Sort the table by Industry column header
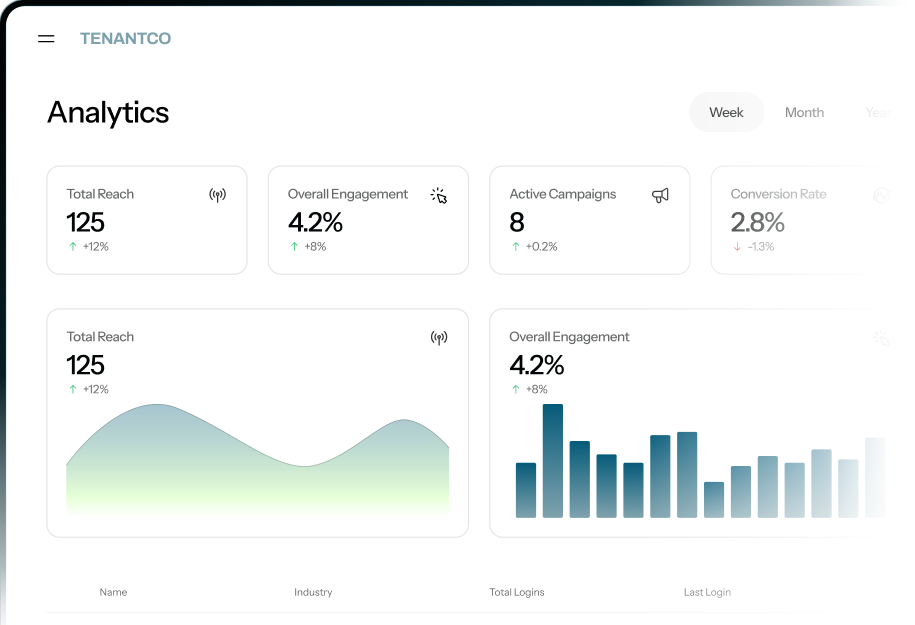 (x=313, y=592)
